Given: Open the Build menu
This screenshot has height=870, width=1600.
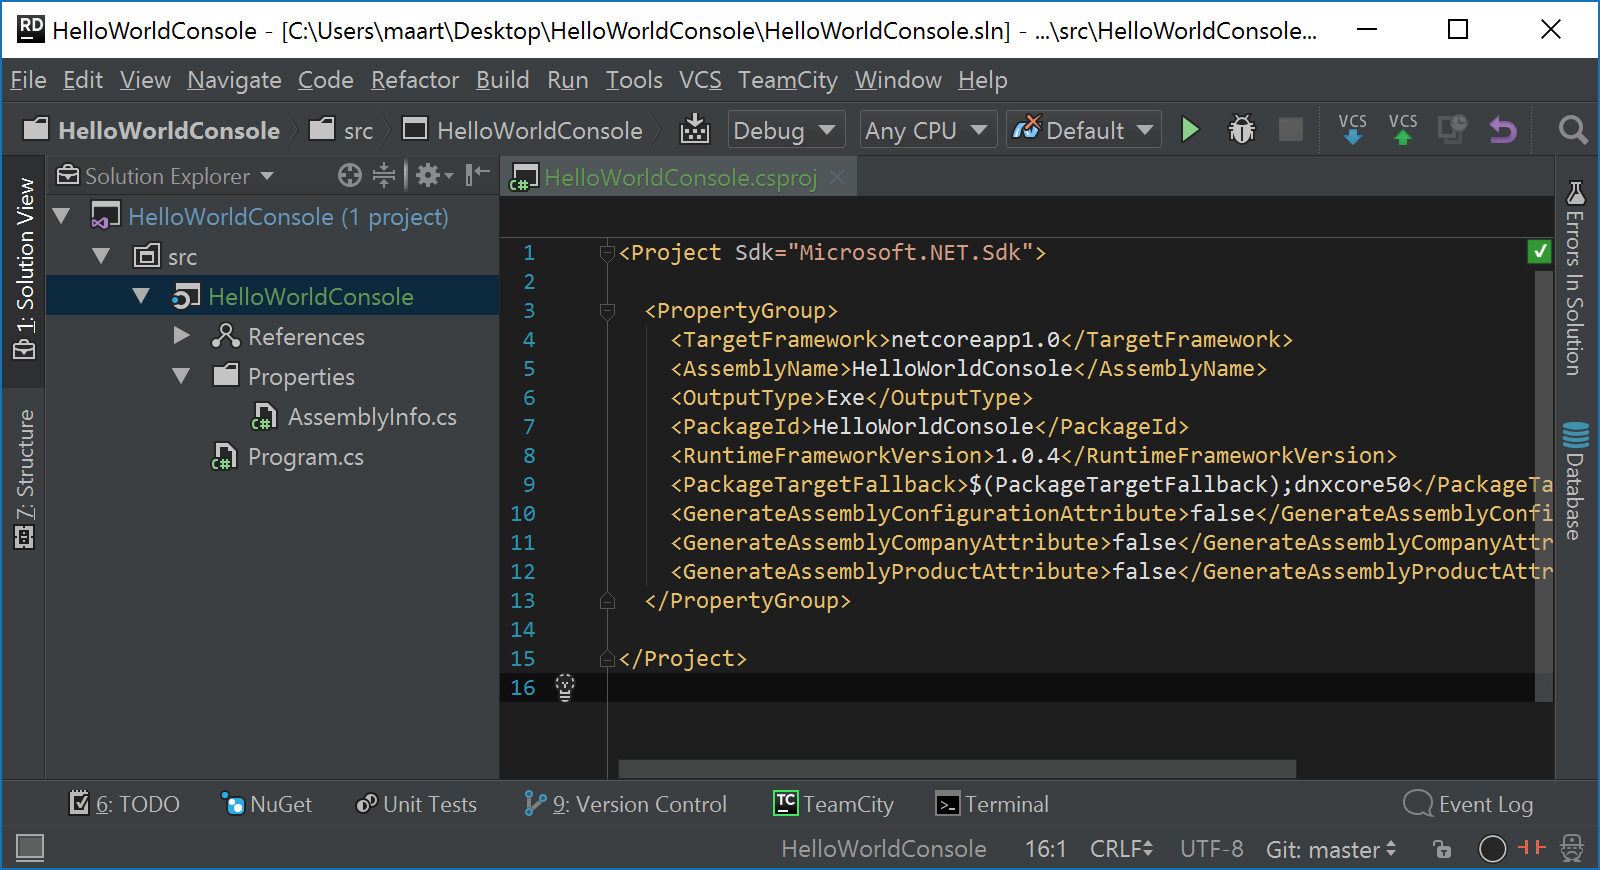Looking at the screenshot, I should [502, 80].
